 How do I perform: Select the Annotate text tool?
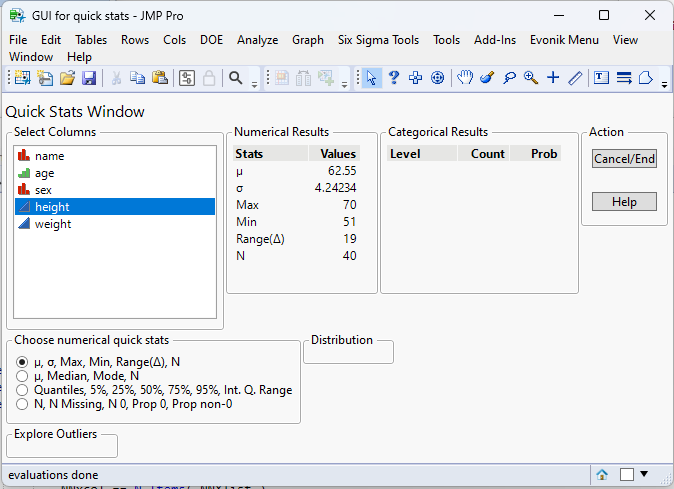(x=601, y=78)
